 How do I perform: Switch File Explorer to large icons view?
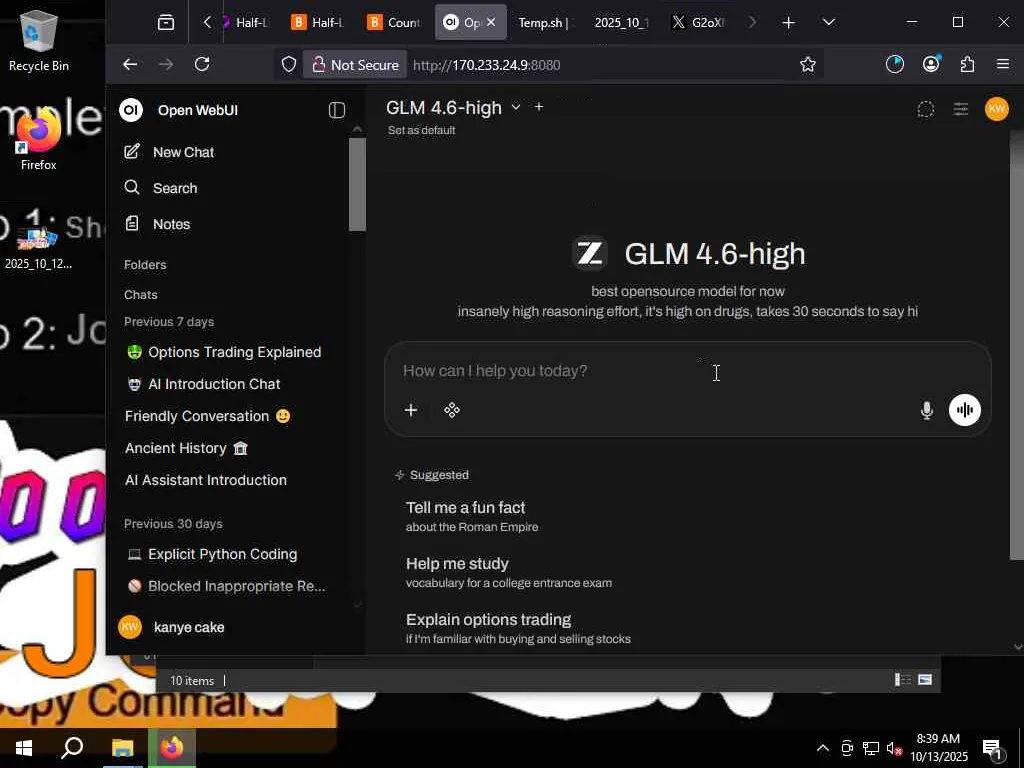[925, 680]
